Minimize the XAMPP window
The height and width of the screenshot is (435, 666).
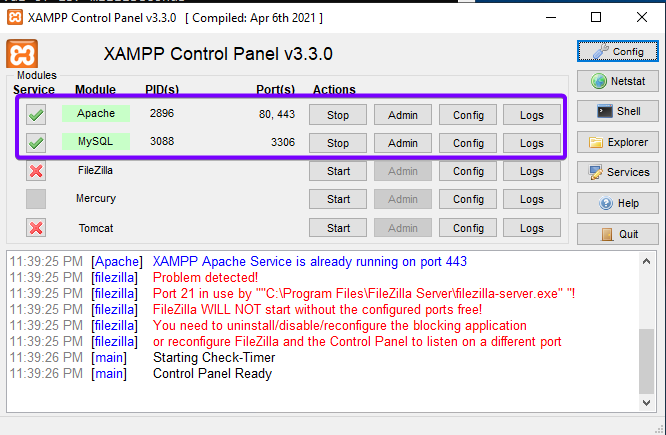tap(551, 17)
